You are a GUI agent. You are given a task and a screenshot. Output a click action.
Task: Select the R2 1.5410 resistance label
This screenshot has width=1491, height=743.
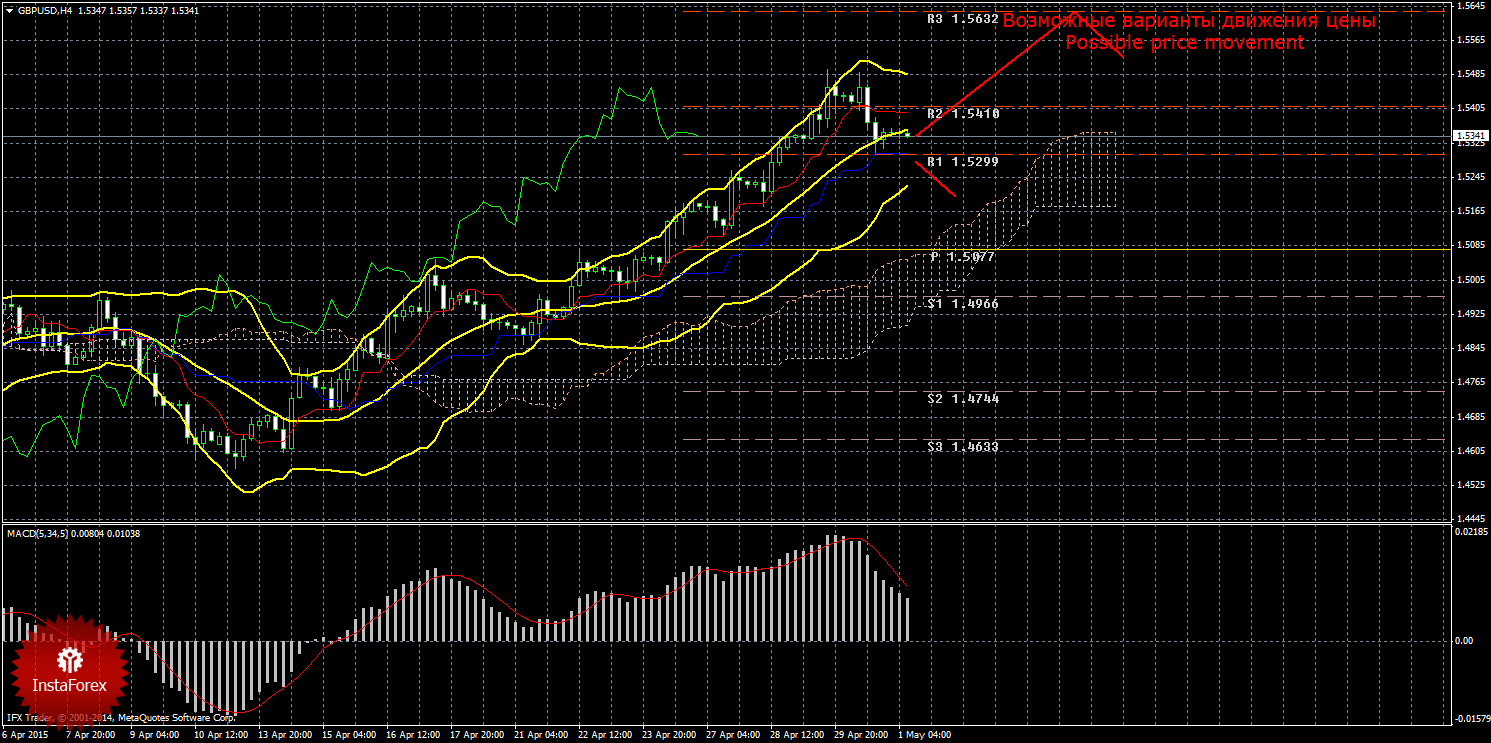962,114
